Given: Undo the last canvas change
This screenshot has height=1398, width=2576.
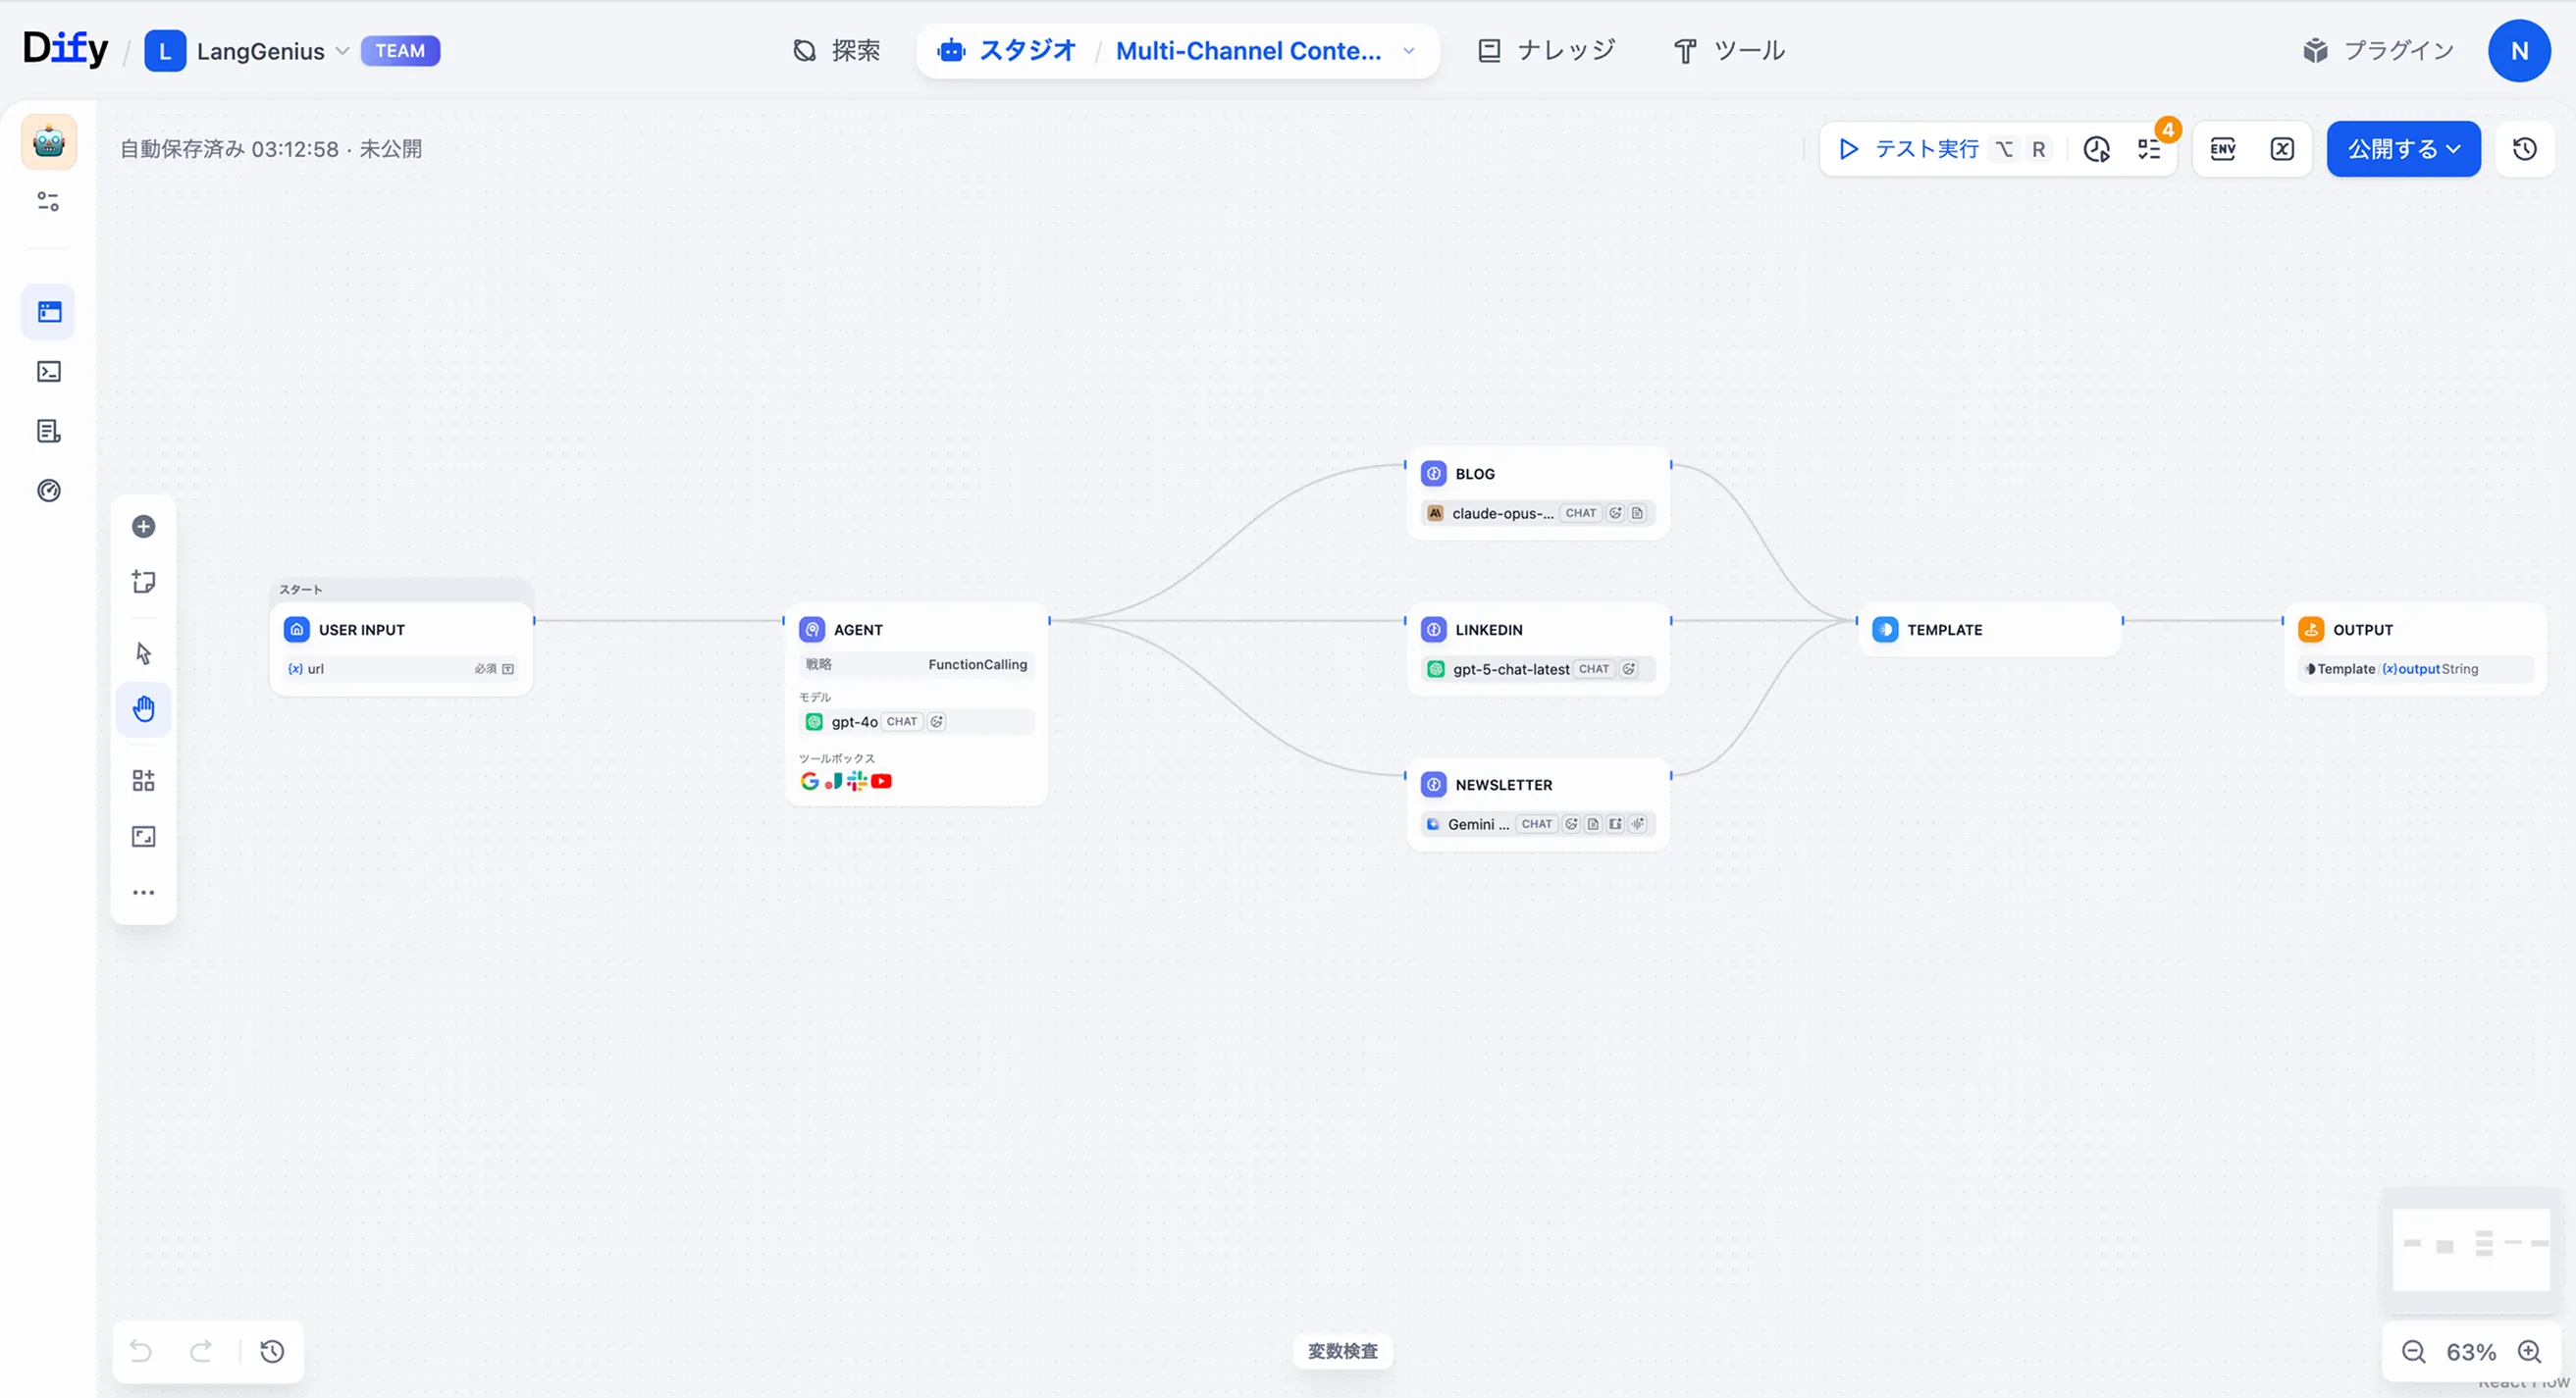Looking at the screenshot, I should coord(141,1352).
